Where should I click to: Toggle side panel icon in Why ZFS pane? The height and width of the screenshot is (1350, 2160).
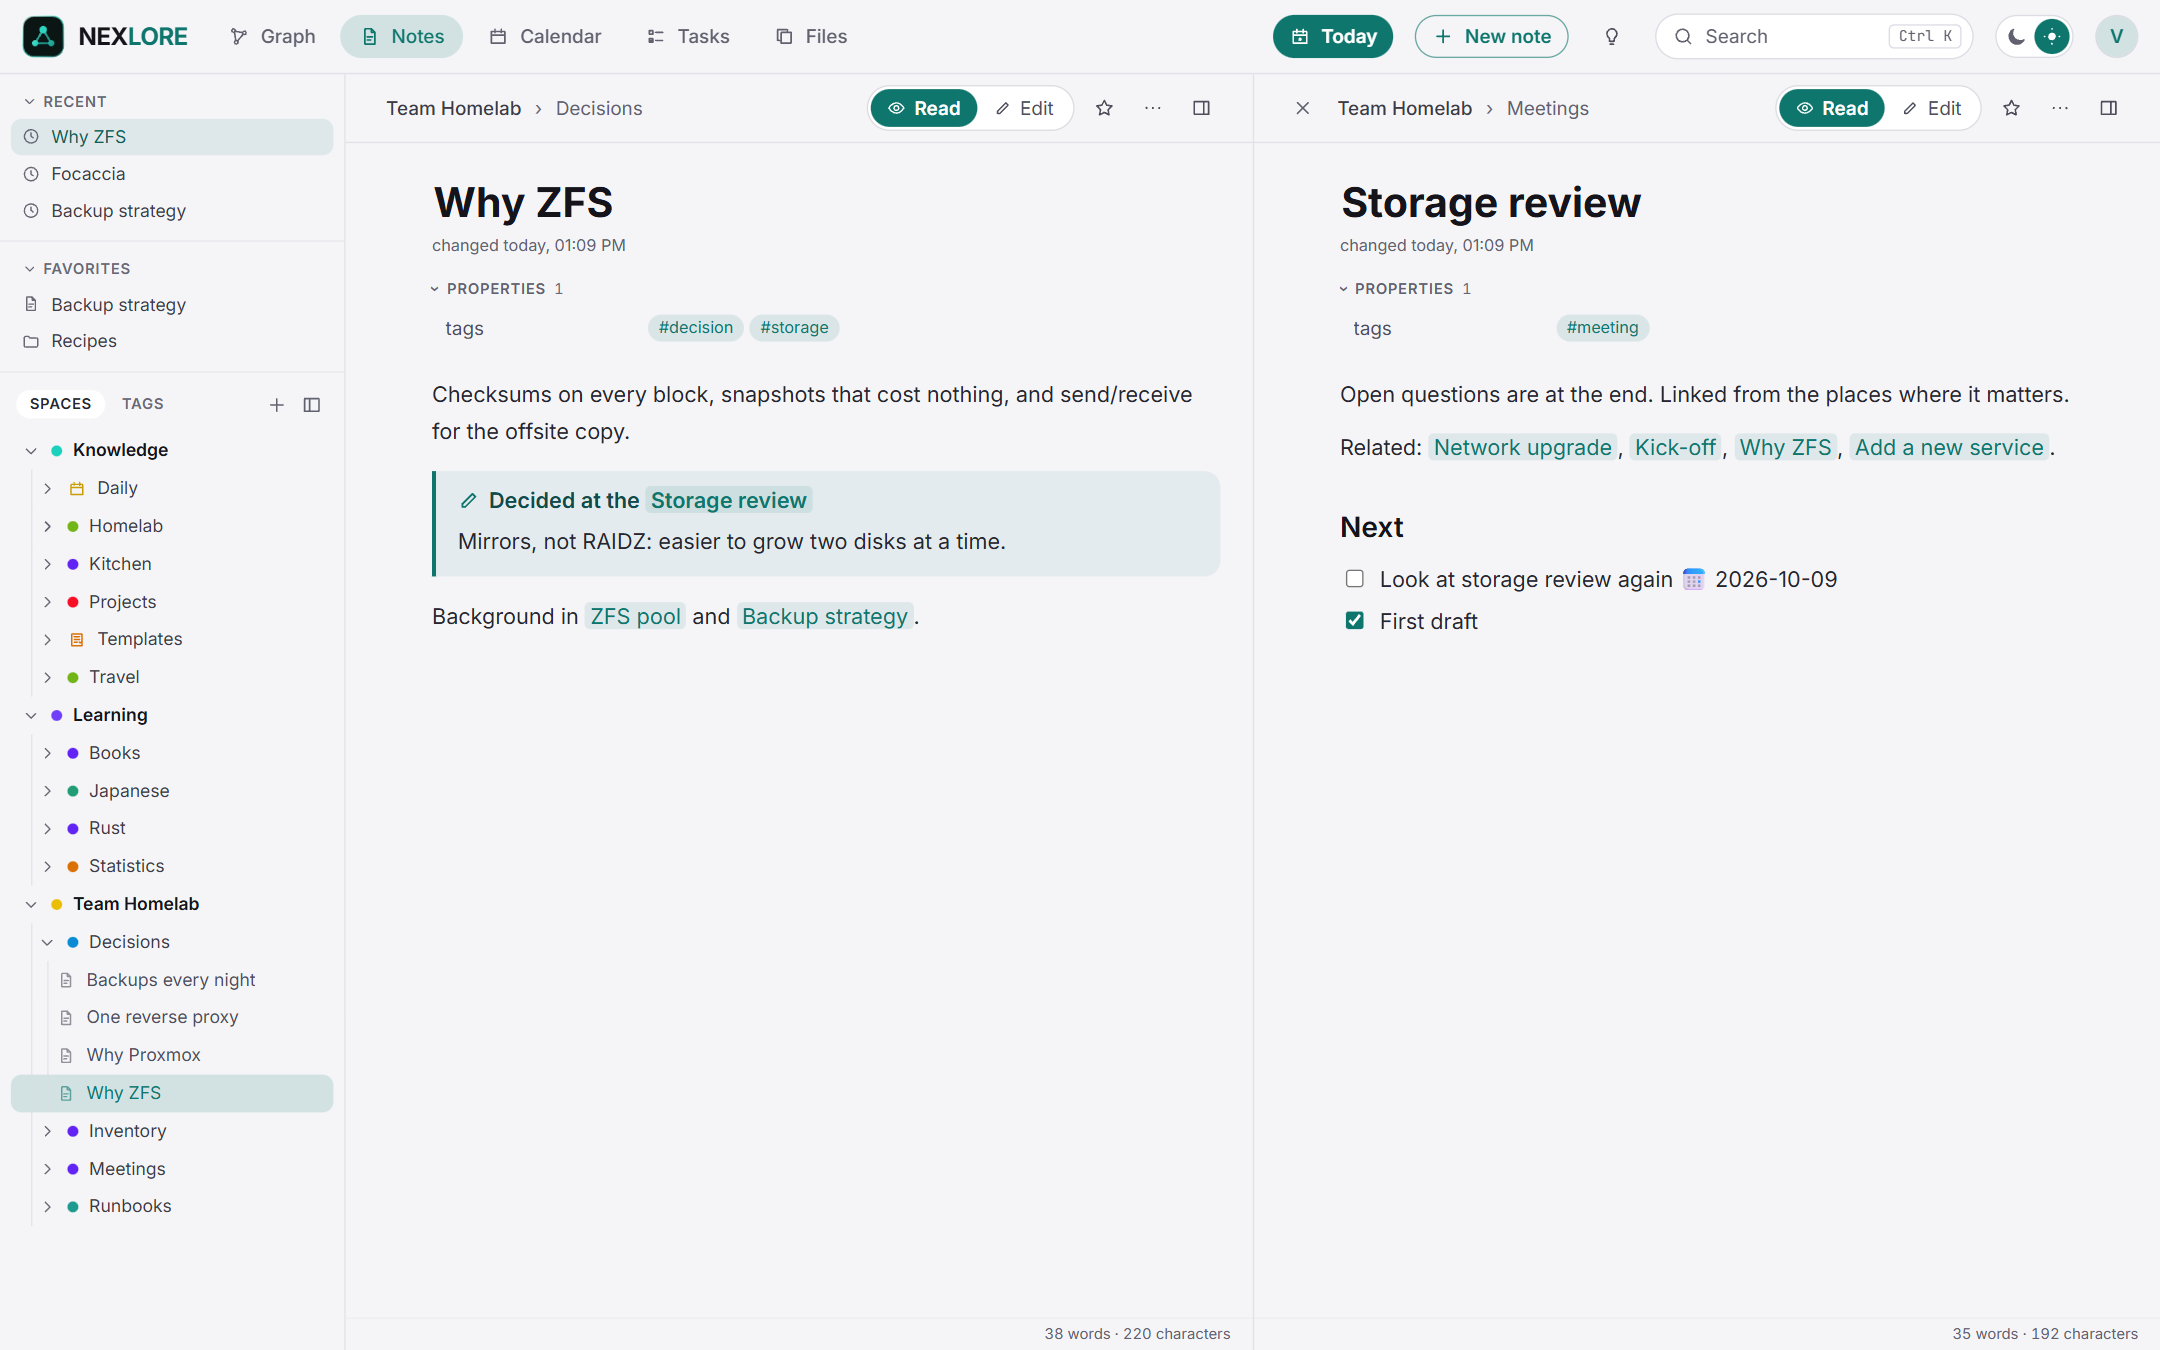click(x=1202, y=108)
